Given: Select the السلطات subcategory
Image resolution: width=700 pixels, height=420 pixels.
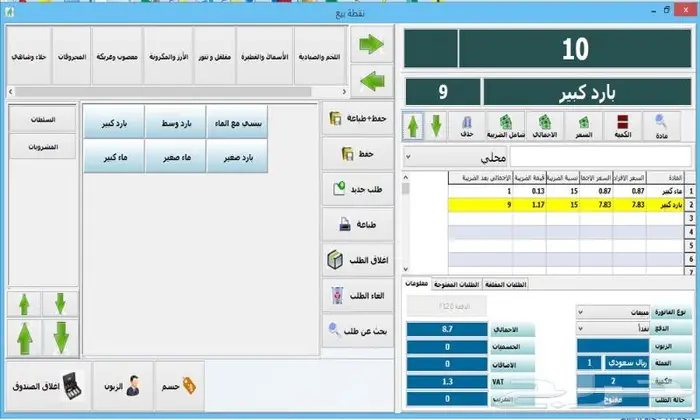Looking at the screenshot, I should click(43, 119).
